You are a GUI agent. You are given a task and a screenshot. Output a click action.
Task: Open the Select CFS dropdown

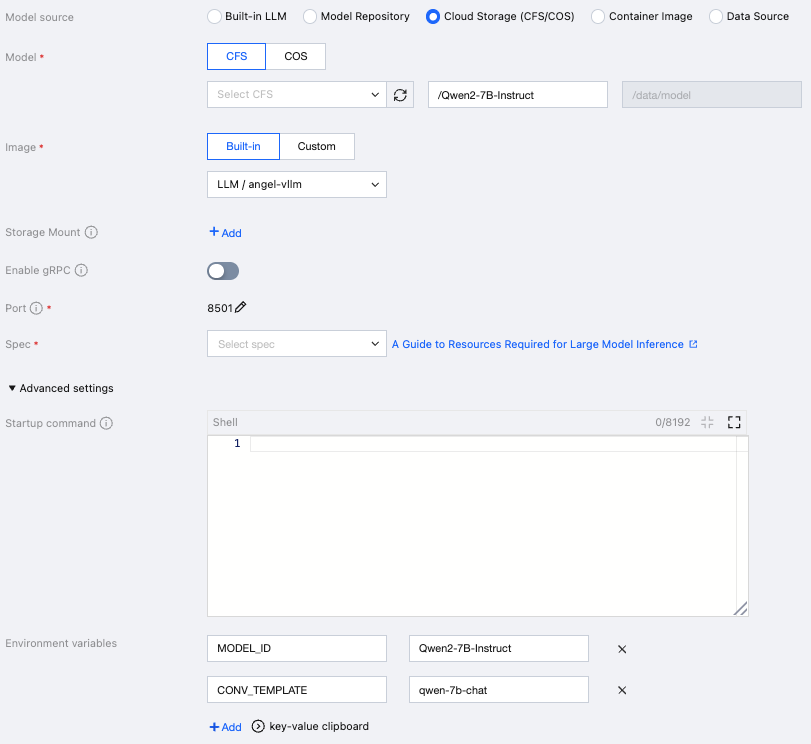[297, 95]
